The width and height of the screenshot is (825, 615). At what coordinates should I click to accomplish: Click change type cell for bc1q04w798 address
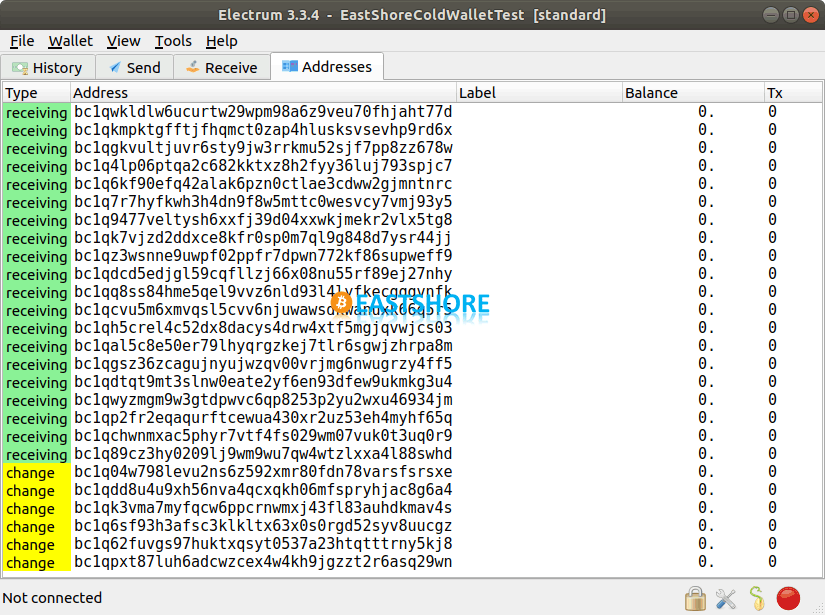click(x=36, y=472)
